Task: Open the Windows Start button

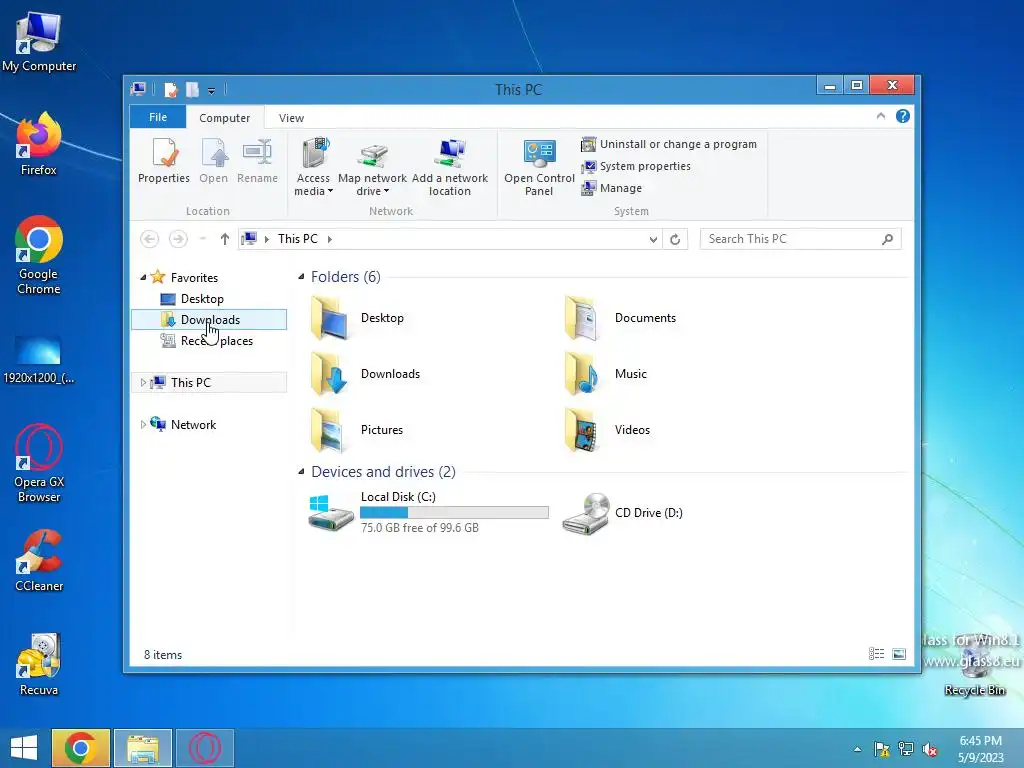Action: (x=24, y=748)
